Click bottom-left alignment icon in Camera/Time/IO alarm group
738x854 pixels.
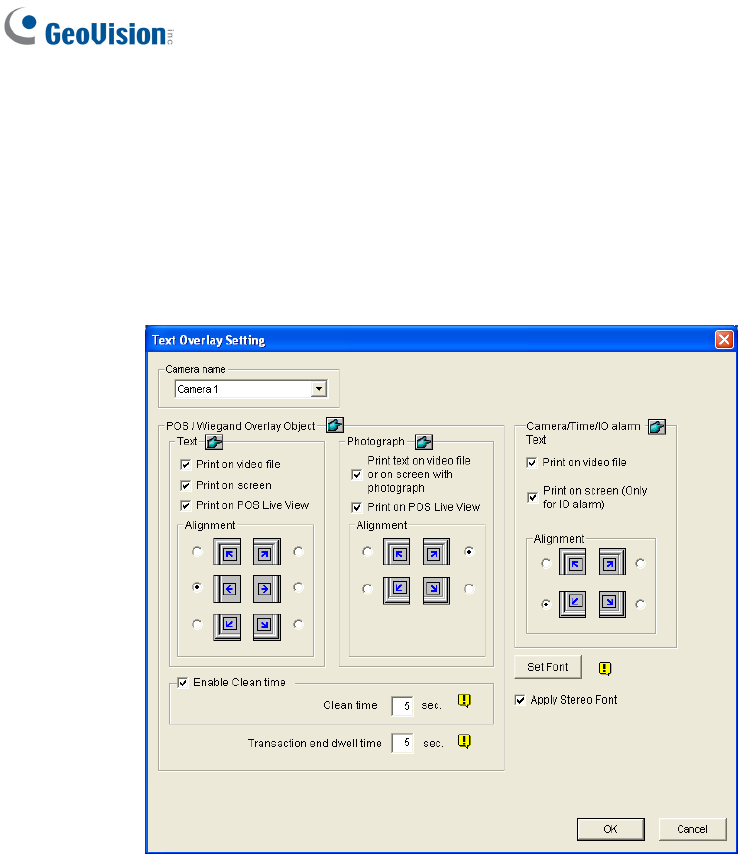(572, 604)
